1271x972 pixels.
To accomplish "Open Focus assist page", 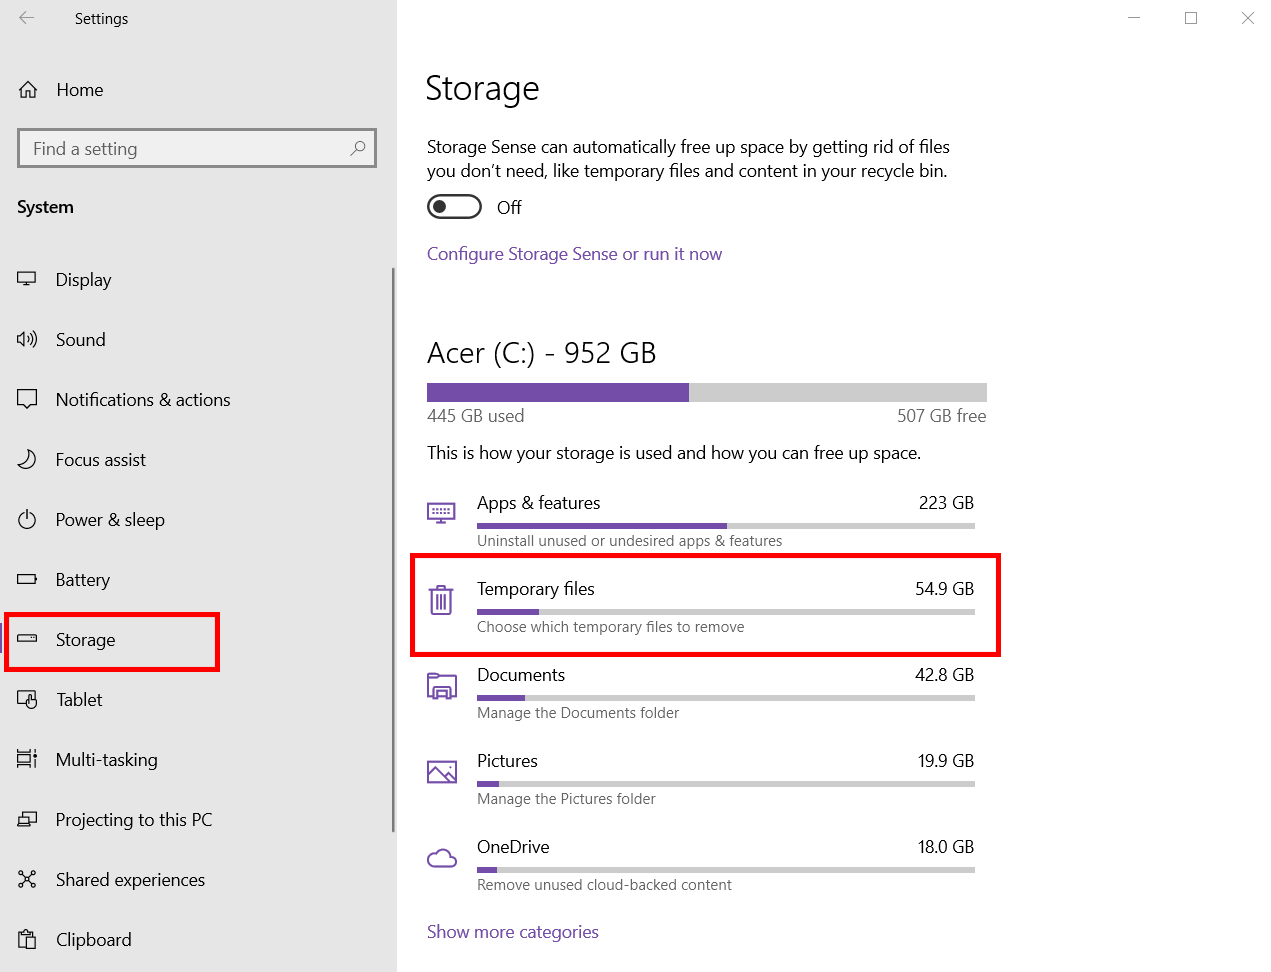I will point(198,460).
